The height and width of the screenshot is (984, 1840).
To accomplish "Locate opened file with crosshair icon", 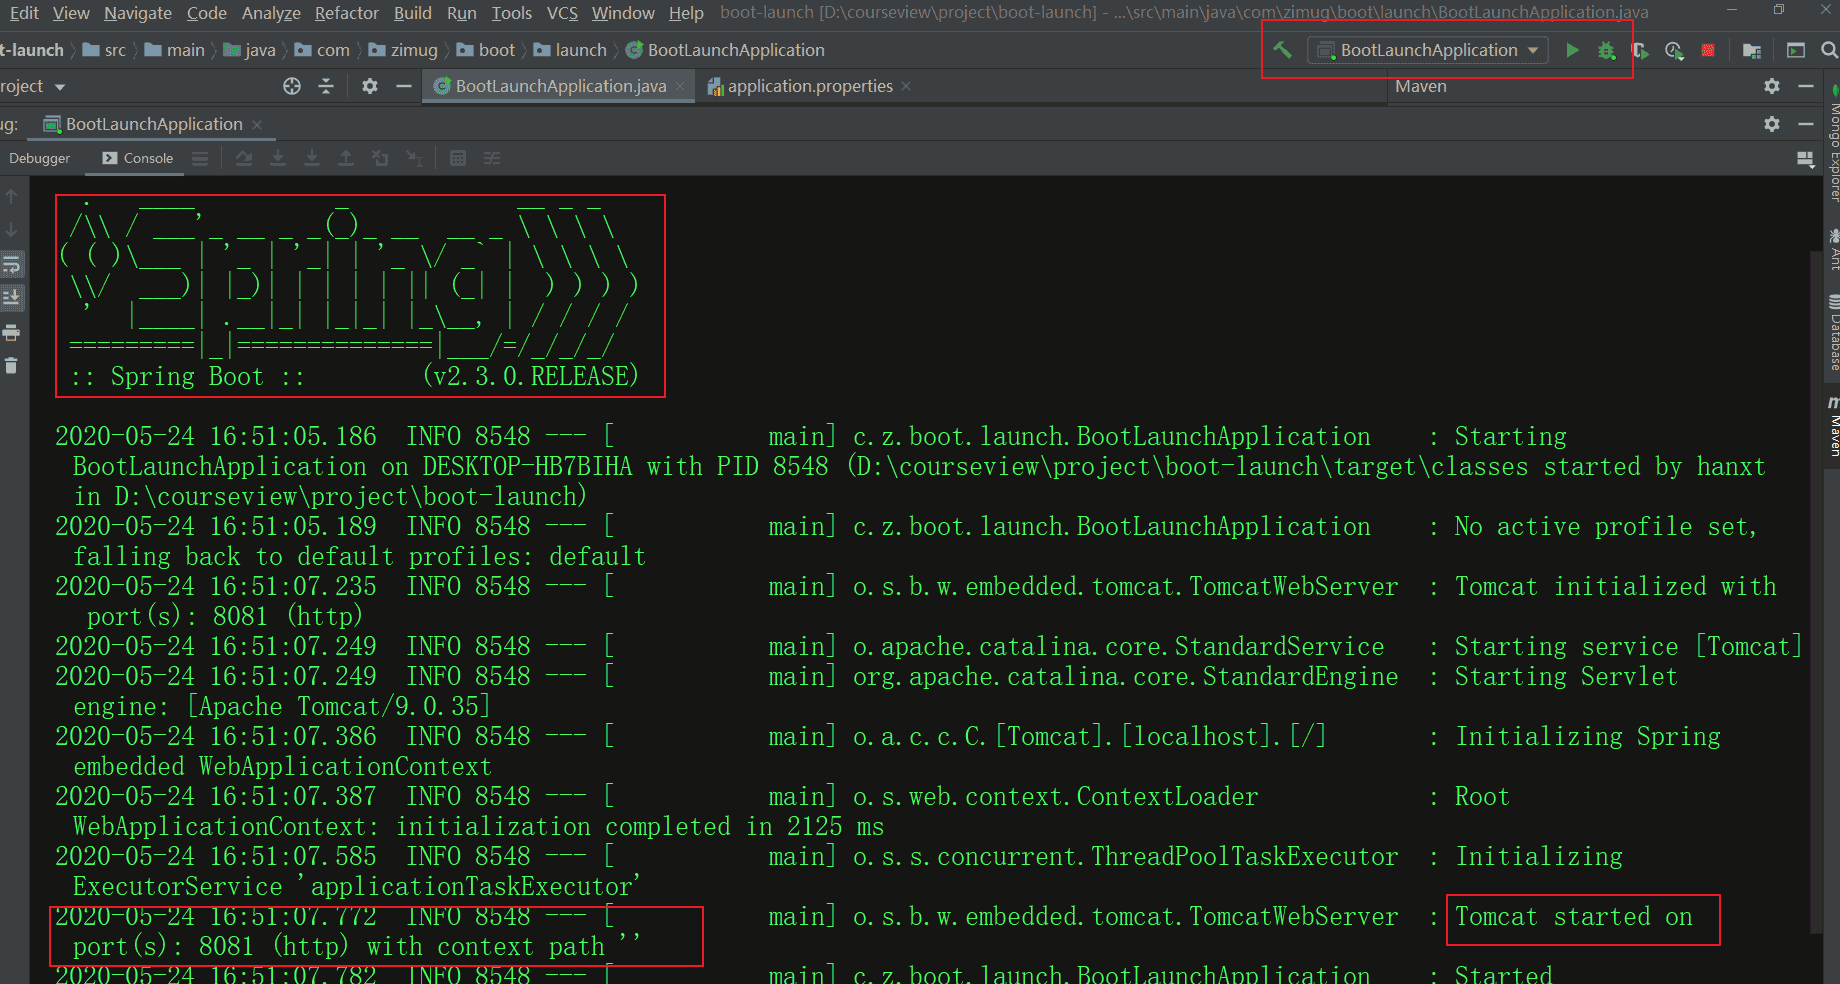I will (292, 86).
